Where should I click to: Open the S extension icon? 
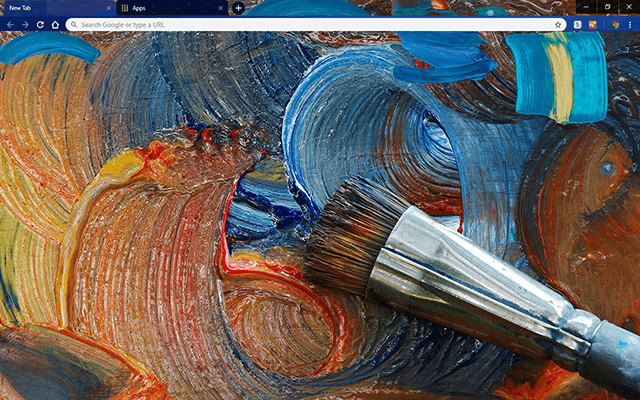click(578, 25)
